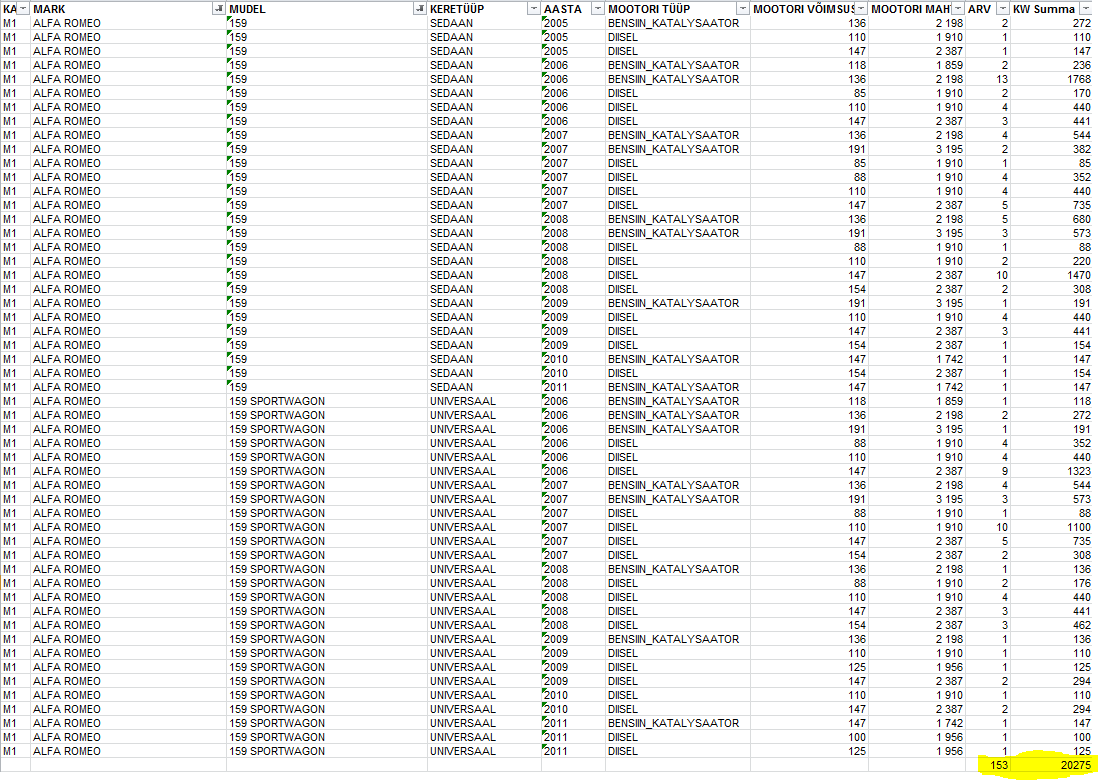Click the MARK column header cell

pyautogui.click(x=120, y=9)
